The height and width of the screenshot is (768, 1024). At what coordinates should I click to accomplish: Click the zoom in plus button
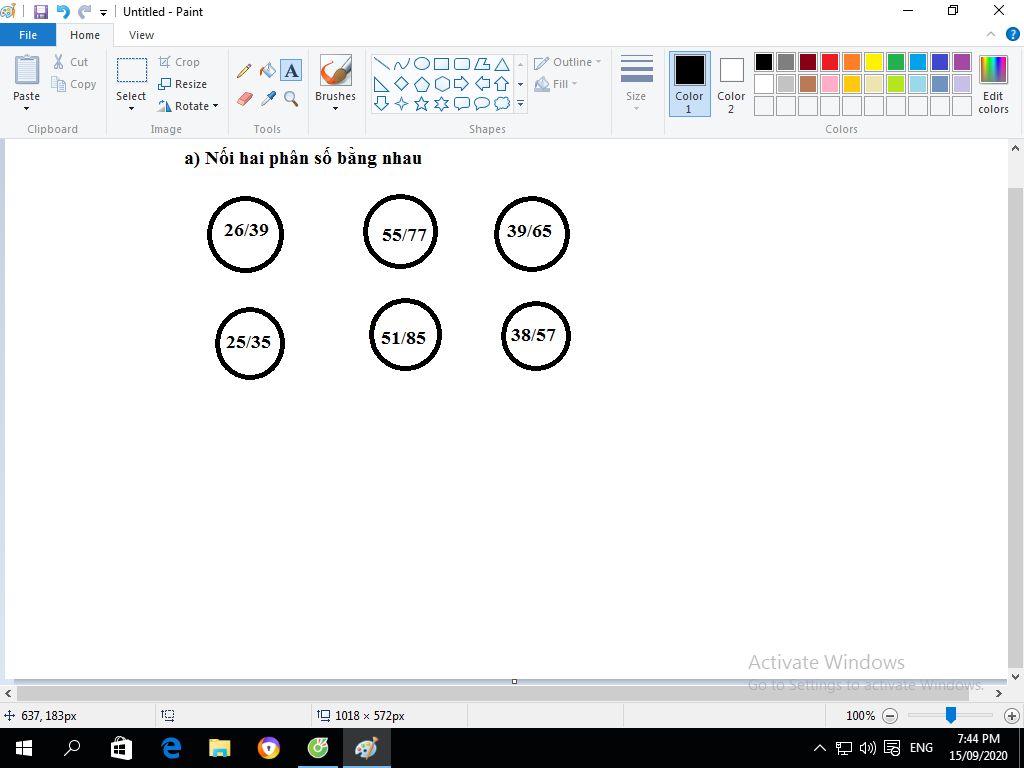pos(1012,716)
